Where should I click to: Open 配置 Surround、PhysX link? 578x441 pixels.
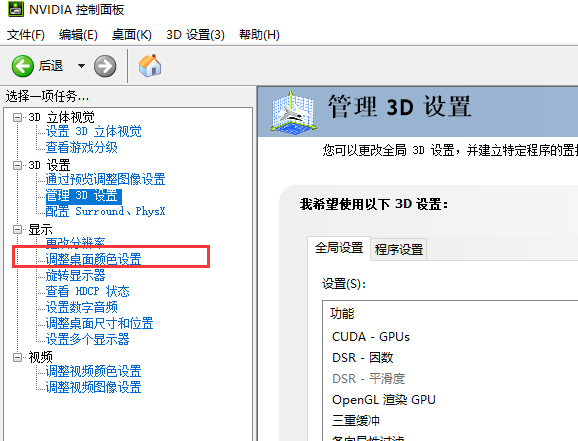click(x=105, y=211)
